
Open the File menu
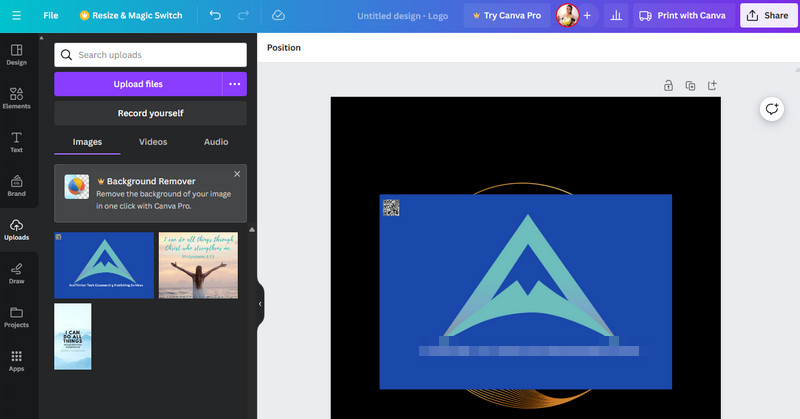[x=51, y=16]
